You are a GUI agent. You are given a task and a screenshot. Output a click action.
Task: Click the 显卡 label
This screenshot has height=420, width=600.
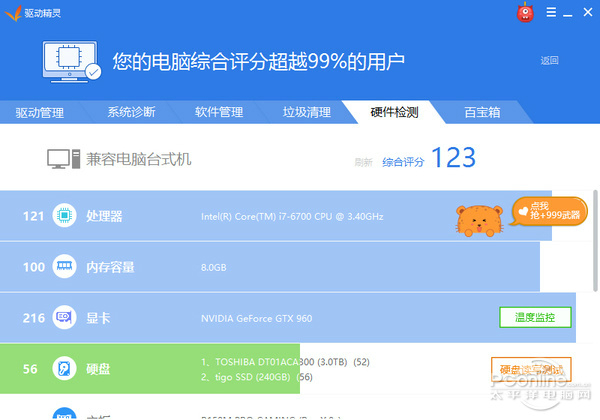(x=98, y=318)
